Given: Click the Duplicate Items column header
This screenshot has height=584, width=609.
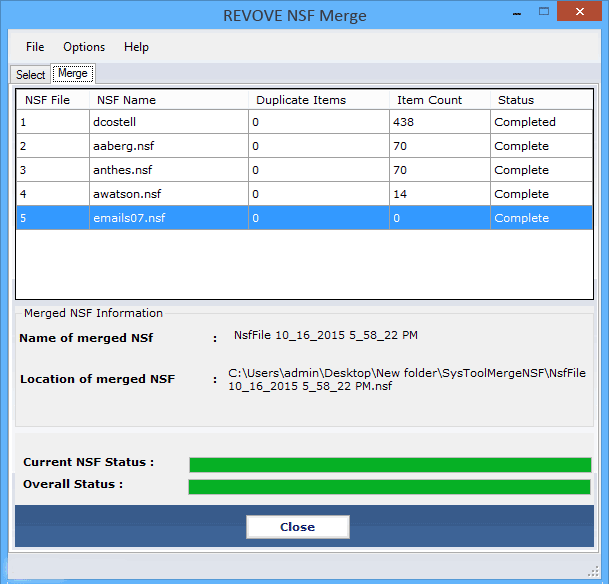Looking at the screenshot, I should (x=319, y=100).
